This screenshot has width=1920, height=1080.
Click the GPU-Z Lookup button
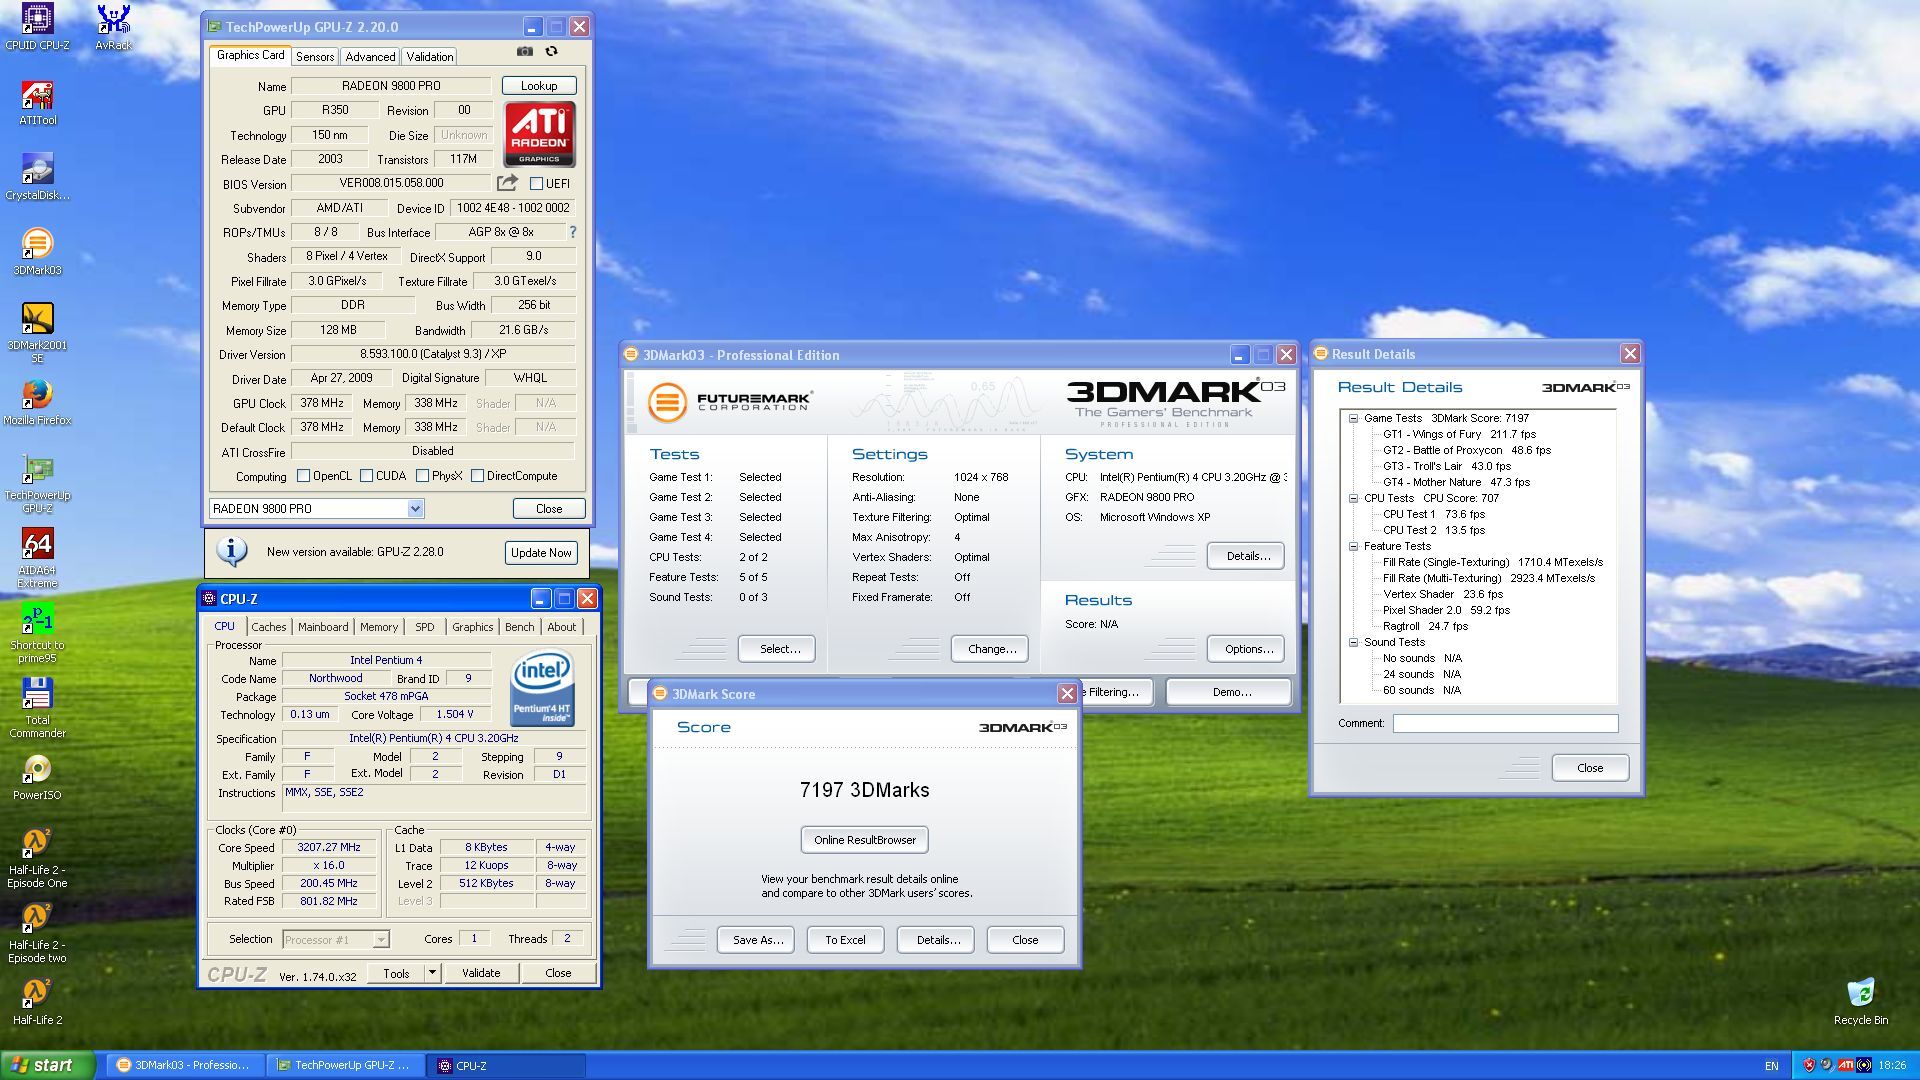click(539, 86)
